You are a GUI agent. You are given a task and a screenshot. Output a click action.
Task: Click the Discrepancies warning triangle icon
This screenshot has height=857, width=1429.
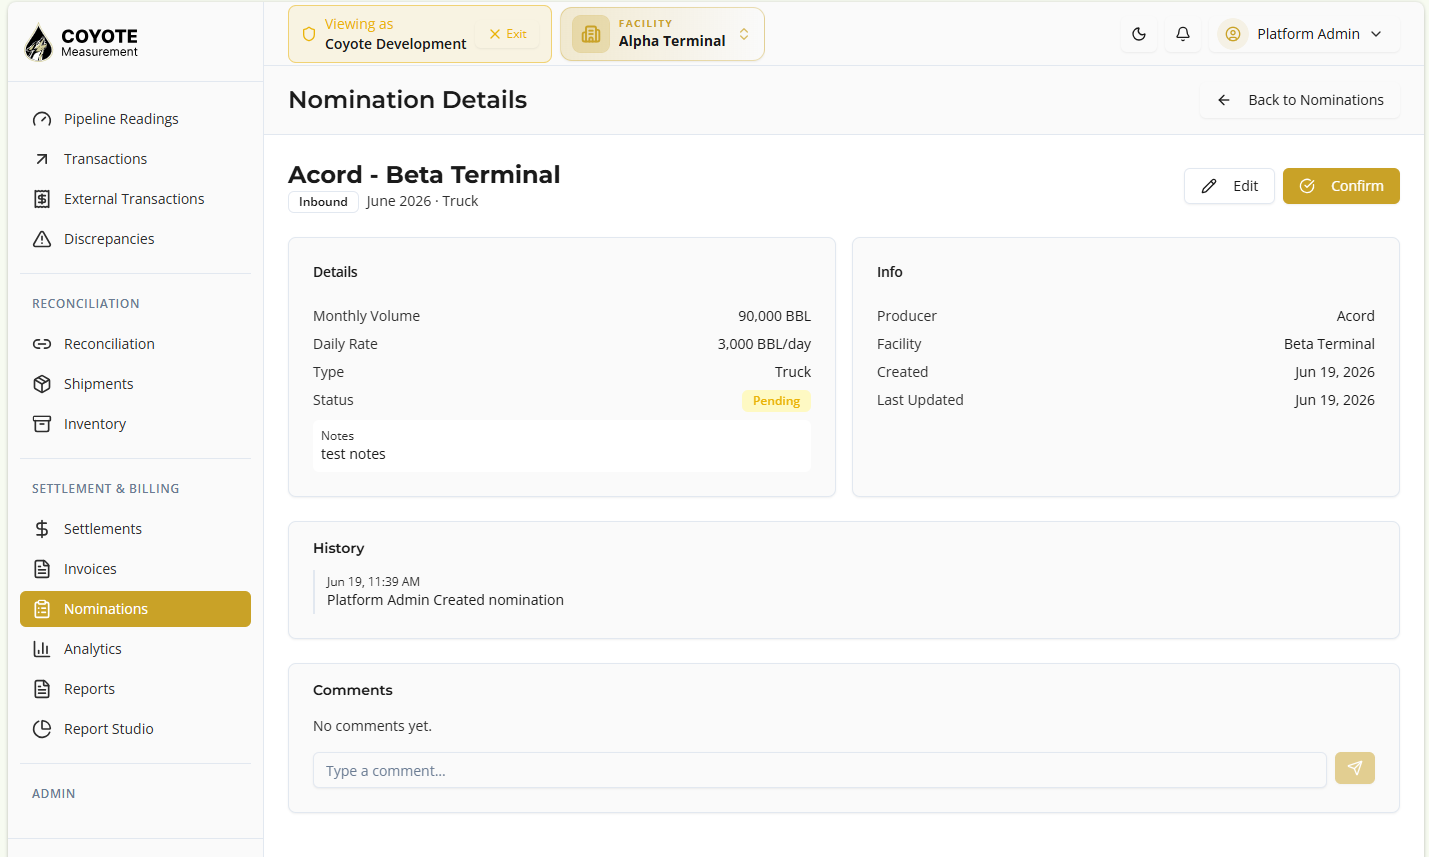coord(42,239)
